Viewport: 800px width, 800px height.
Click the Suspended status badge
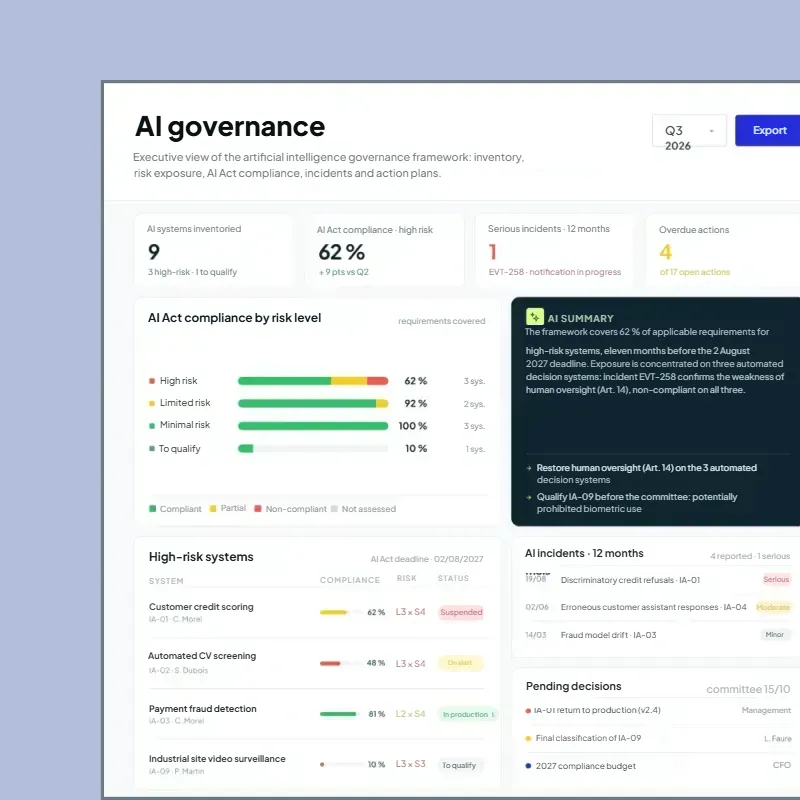tap(461, 612)
